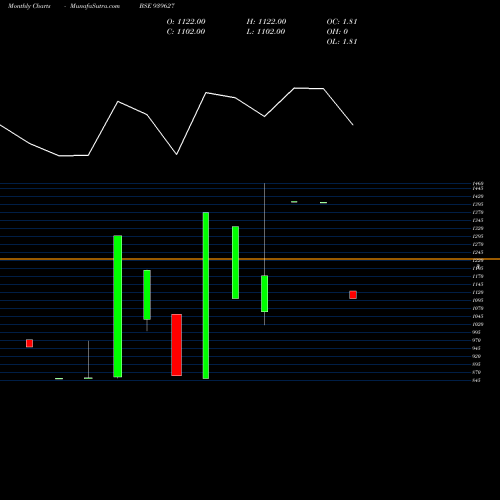The image size is (500, 500).
Task: Click the latest small red candle near 1120
Action: click(x=353, y=295)
